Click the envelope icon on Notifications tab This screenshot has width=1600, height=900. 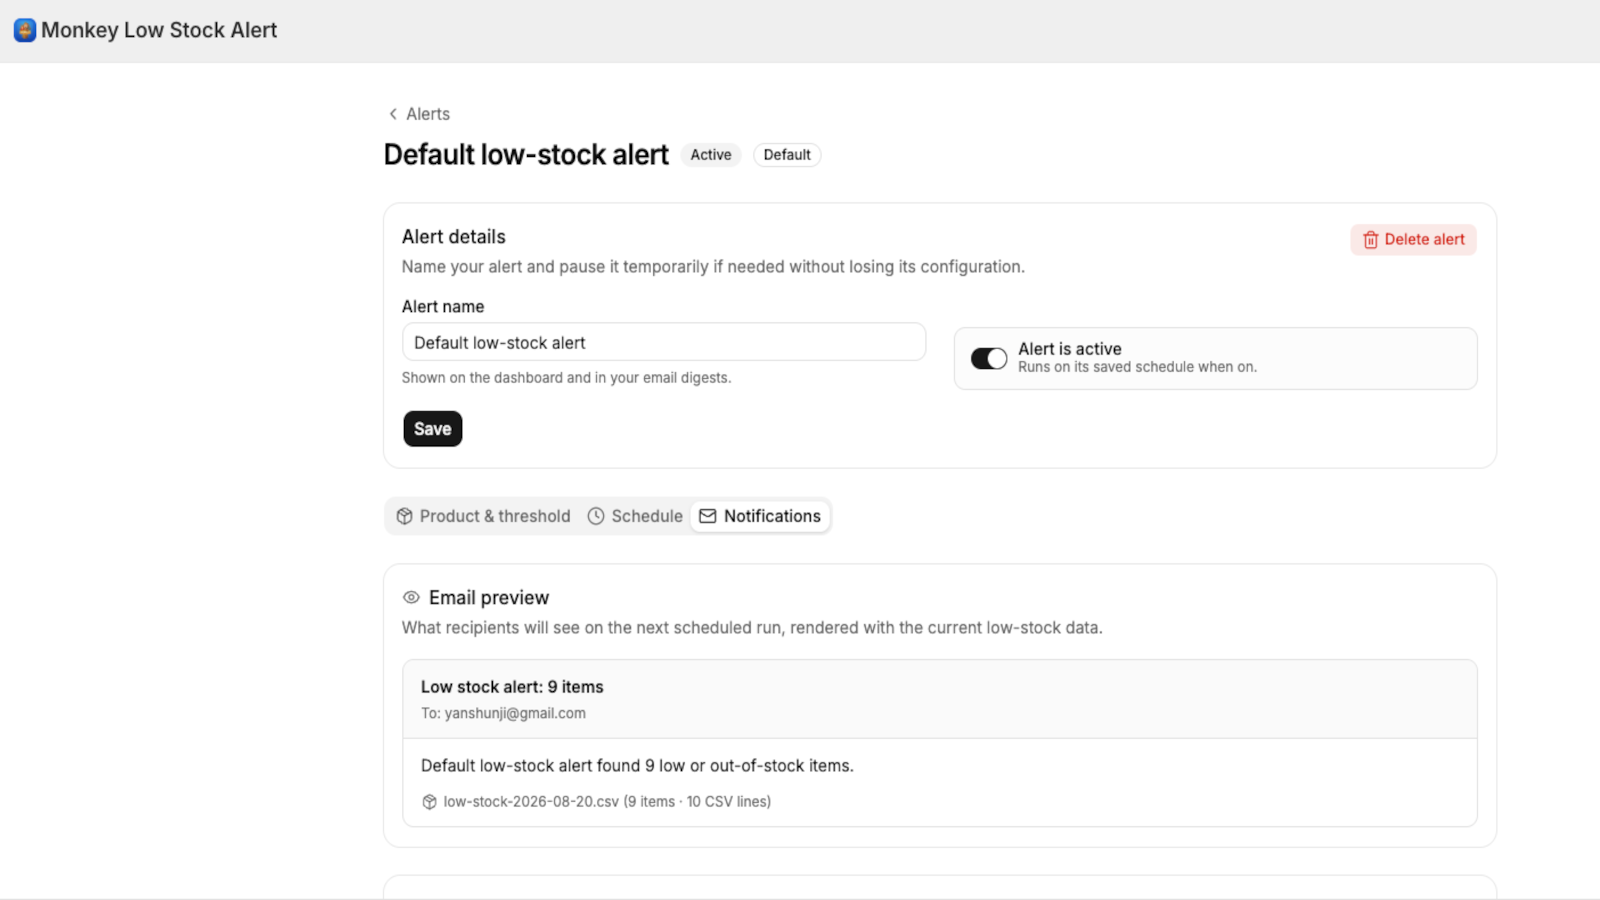[708, 516]
